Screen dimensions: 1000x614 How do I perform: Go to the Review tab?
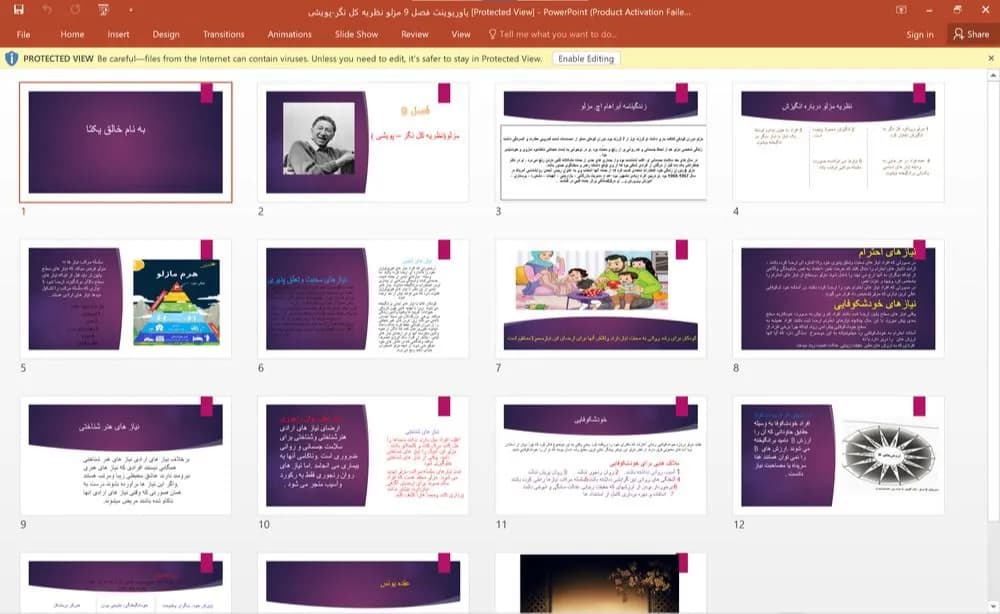pos(415,34)
